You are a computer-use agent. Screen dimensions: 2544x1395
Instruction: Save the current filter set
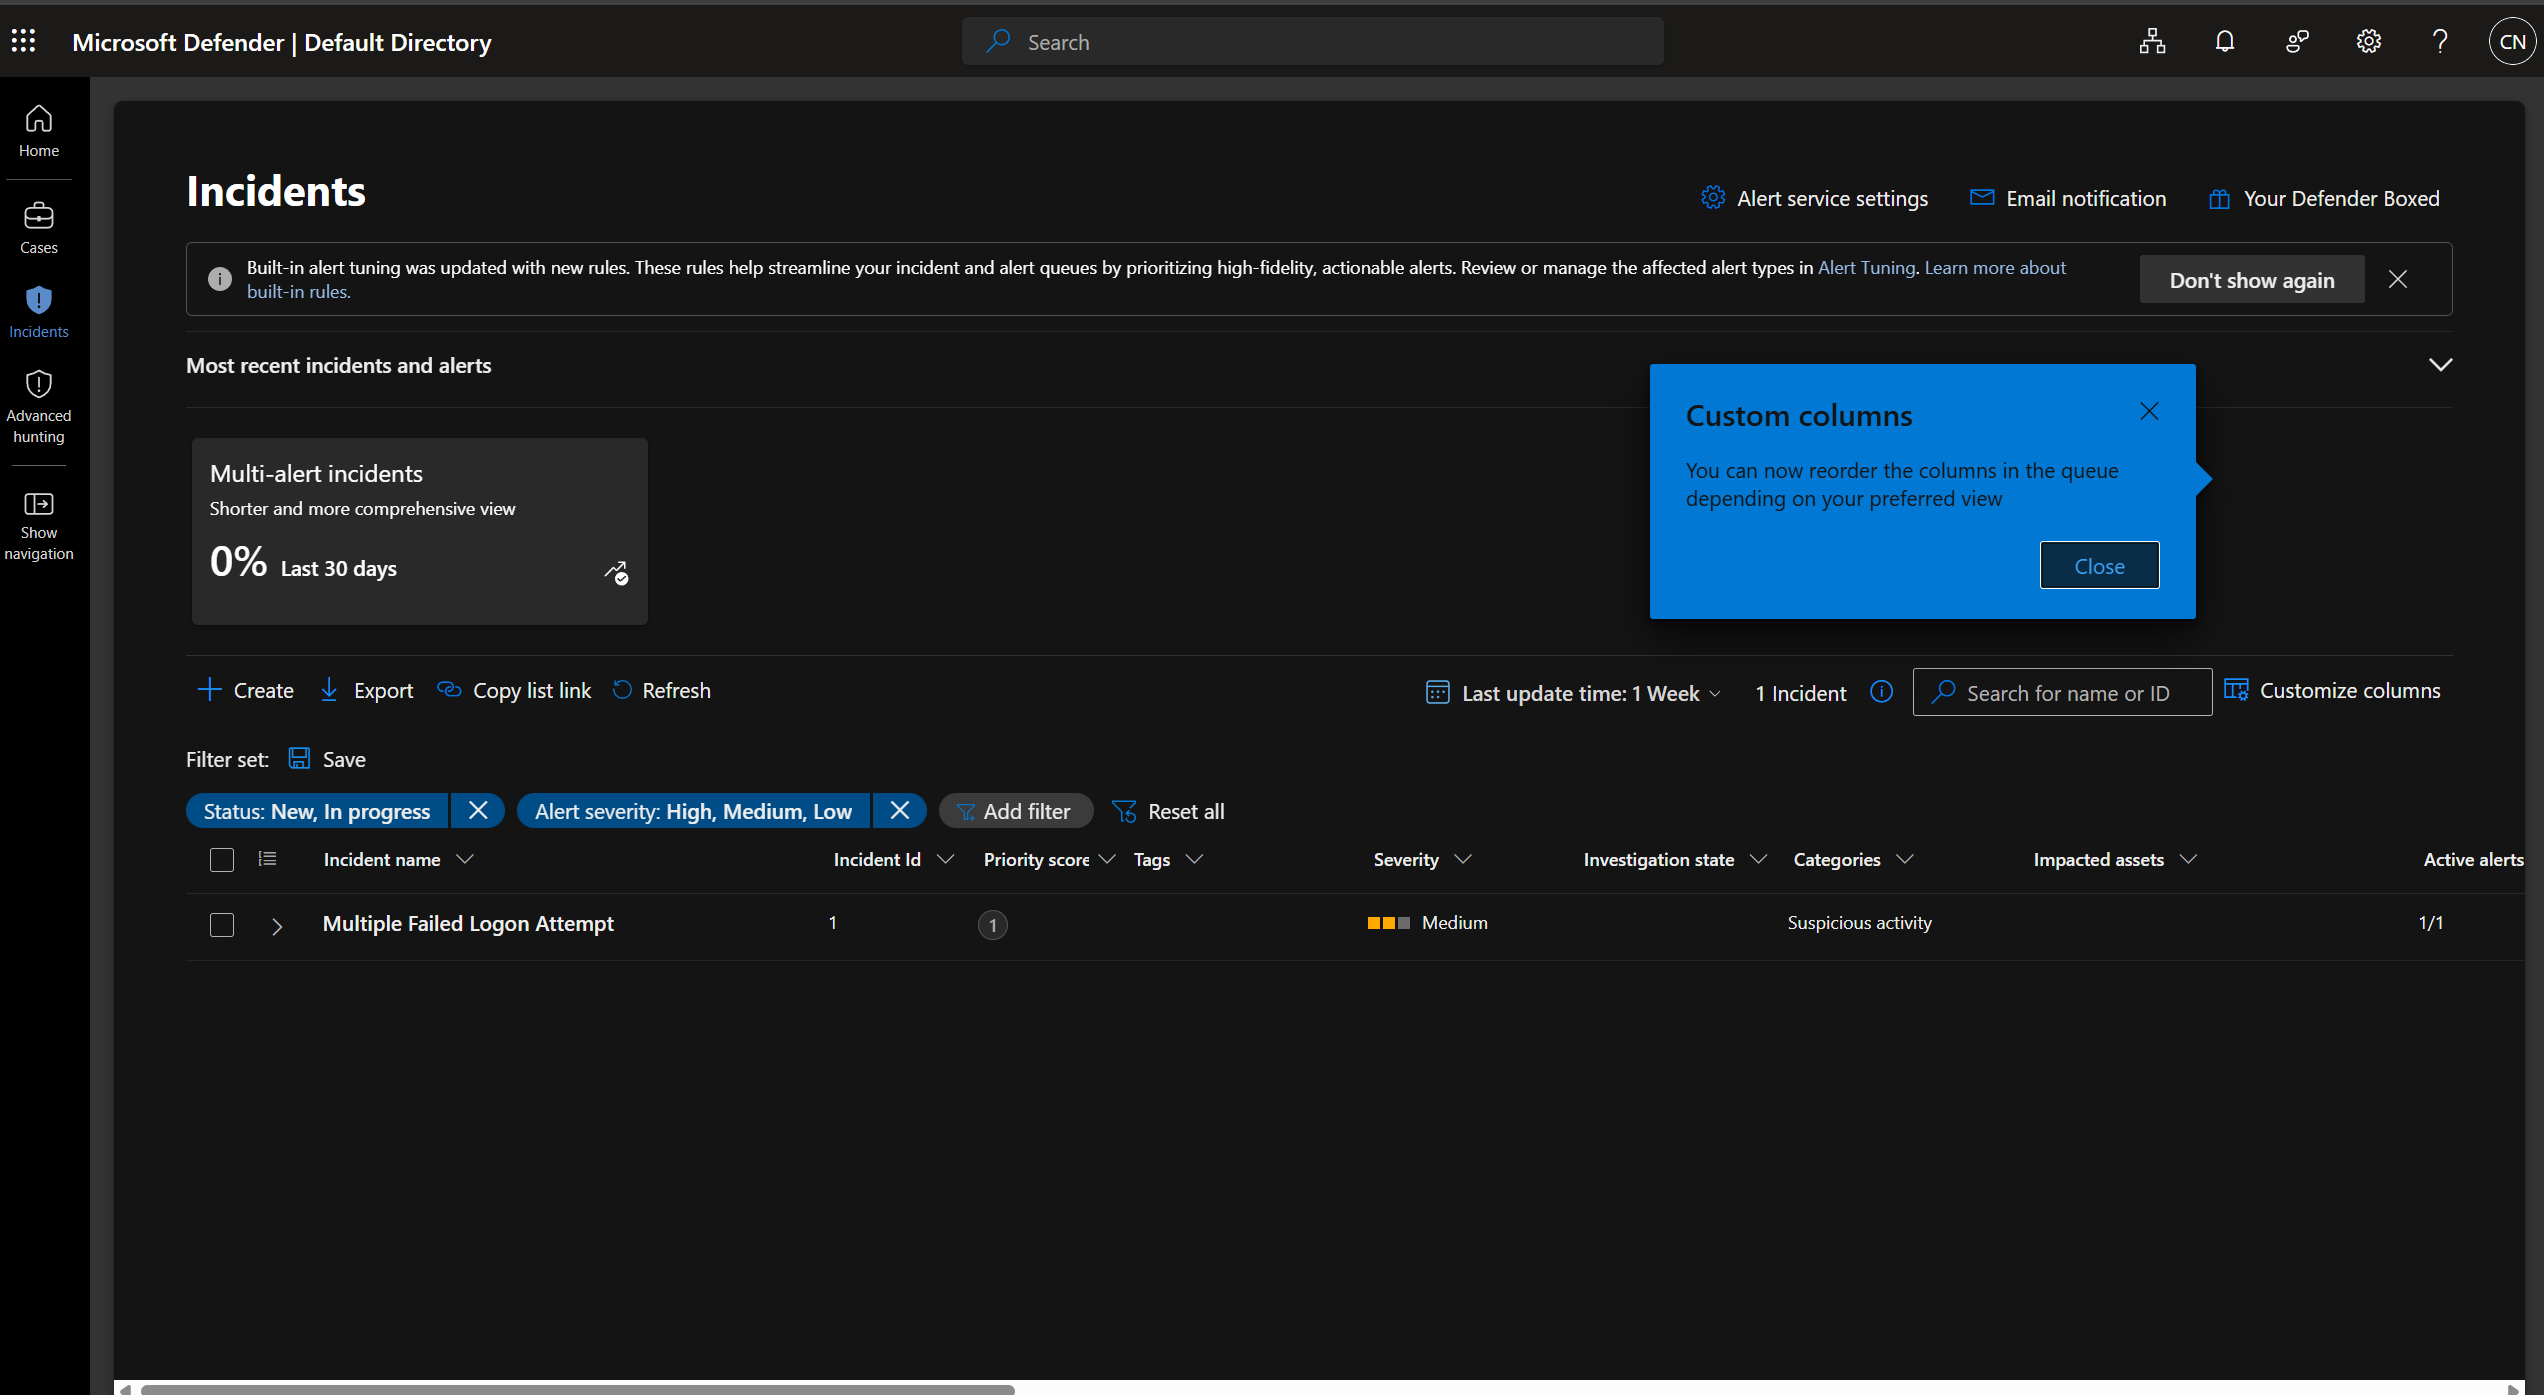click(x=327, y=759)
